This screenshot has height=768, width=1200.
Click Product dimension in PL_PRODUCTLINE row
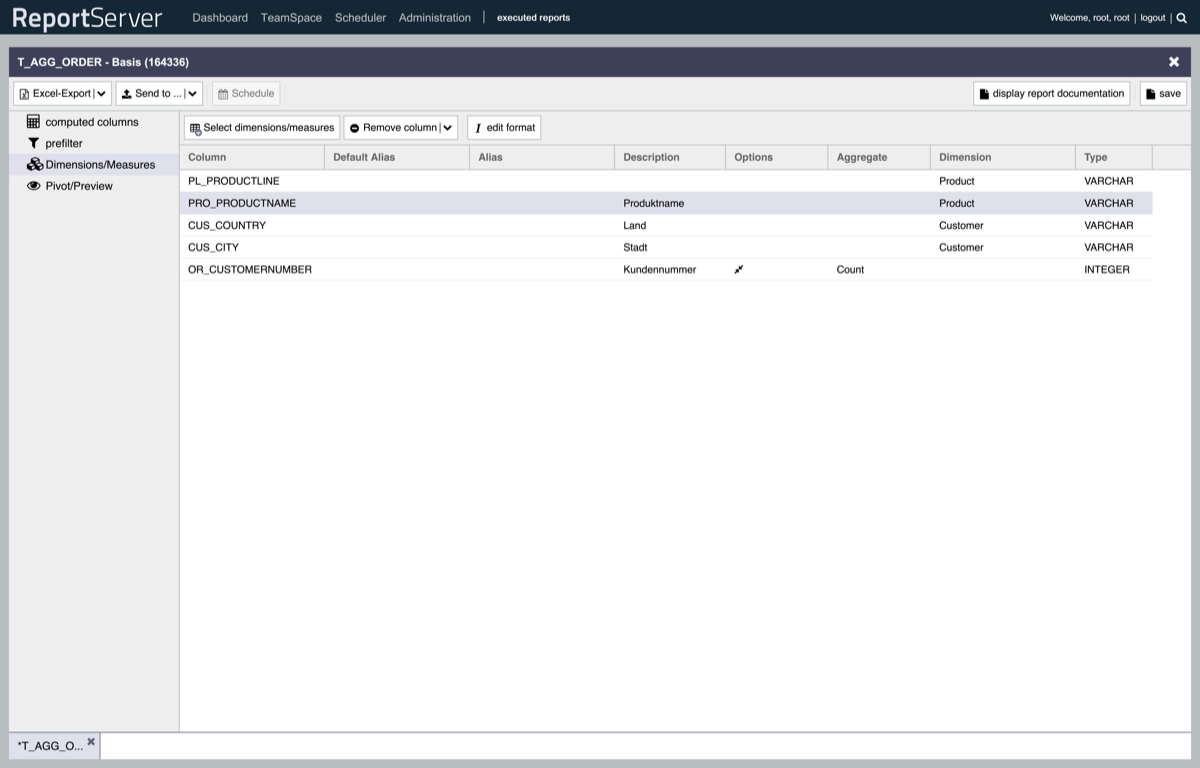click(957, 181)
